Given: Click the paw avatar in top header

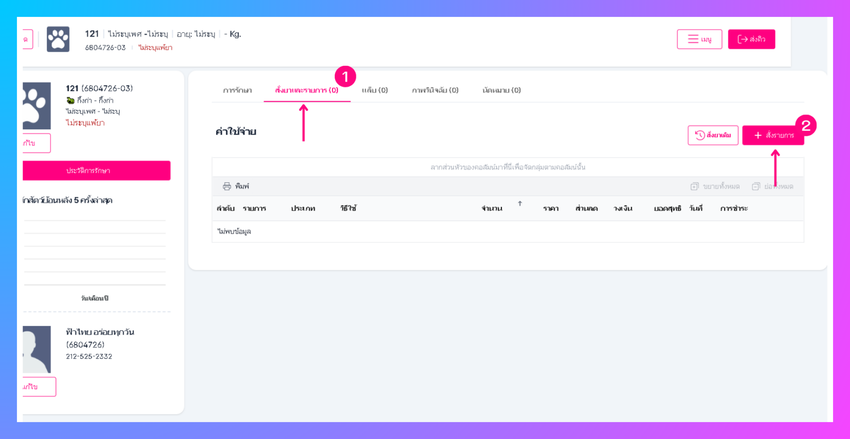Looking at the screenshot, I should (x=58, y=39).
